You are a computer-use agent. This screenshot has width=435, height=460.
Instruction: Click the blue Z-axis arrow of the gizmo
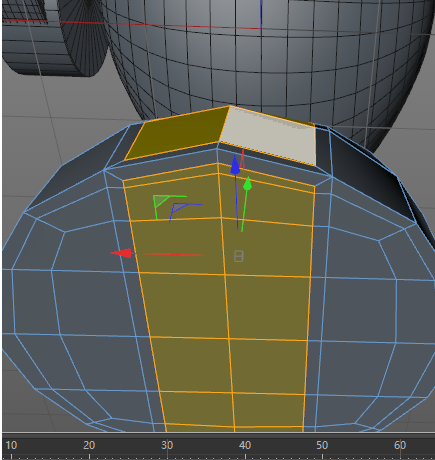coord(235,165)
